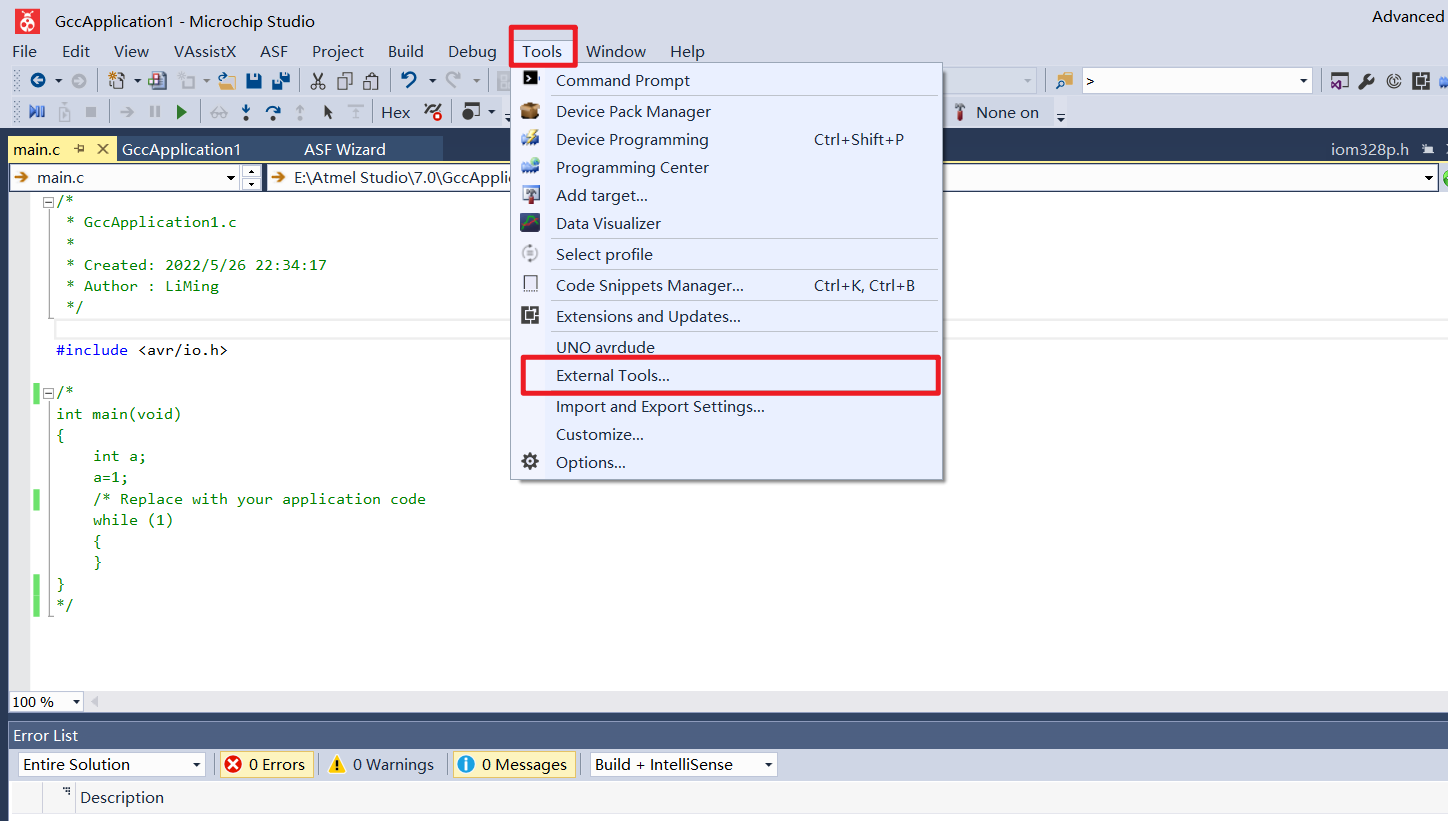The image size is (1448, 821).
Task: Open Customize... from Tools menu
Action: (727, 434)
